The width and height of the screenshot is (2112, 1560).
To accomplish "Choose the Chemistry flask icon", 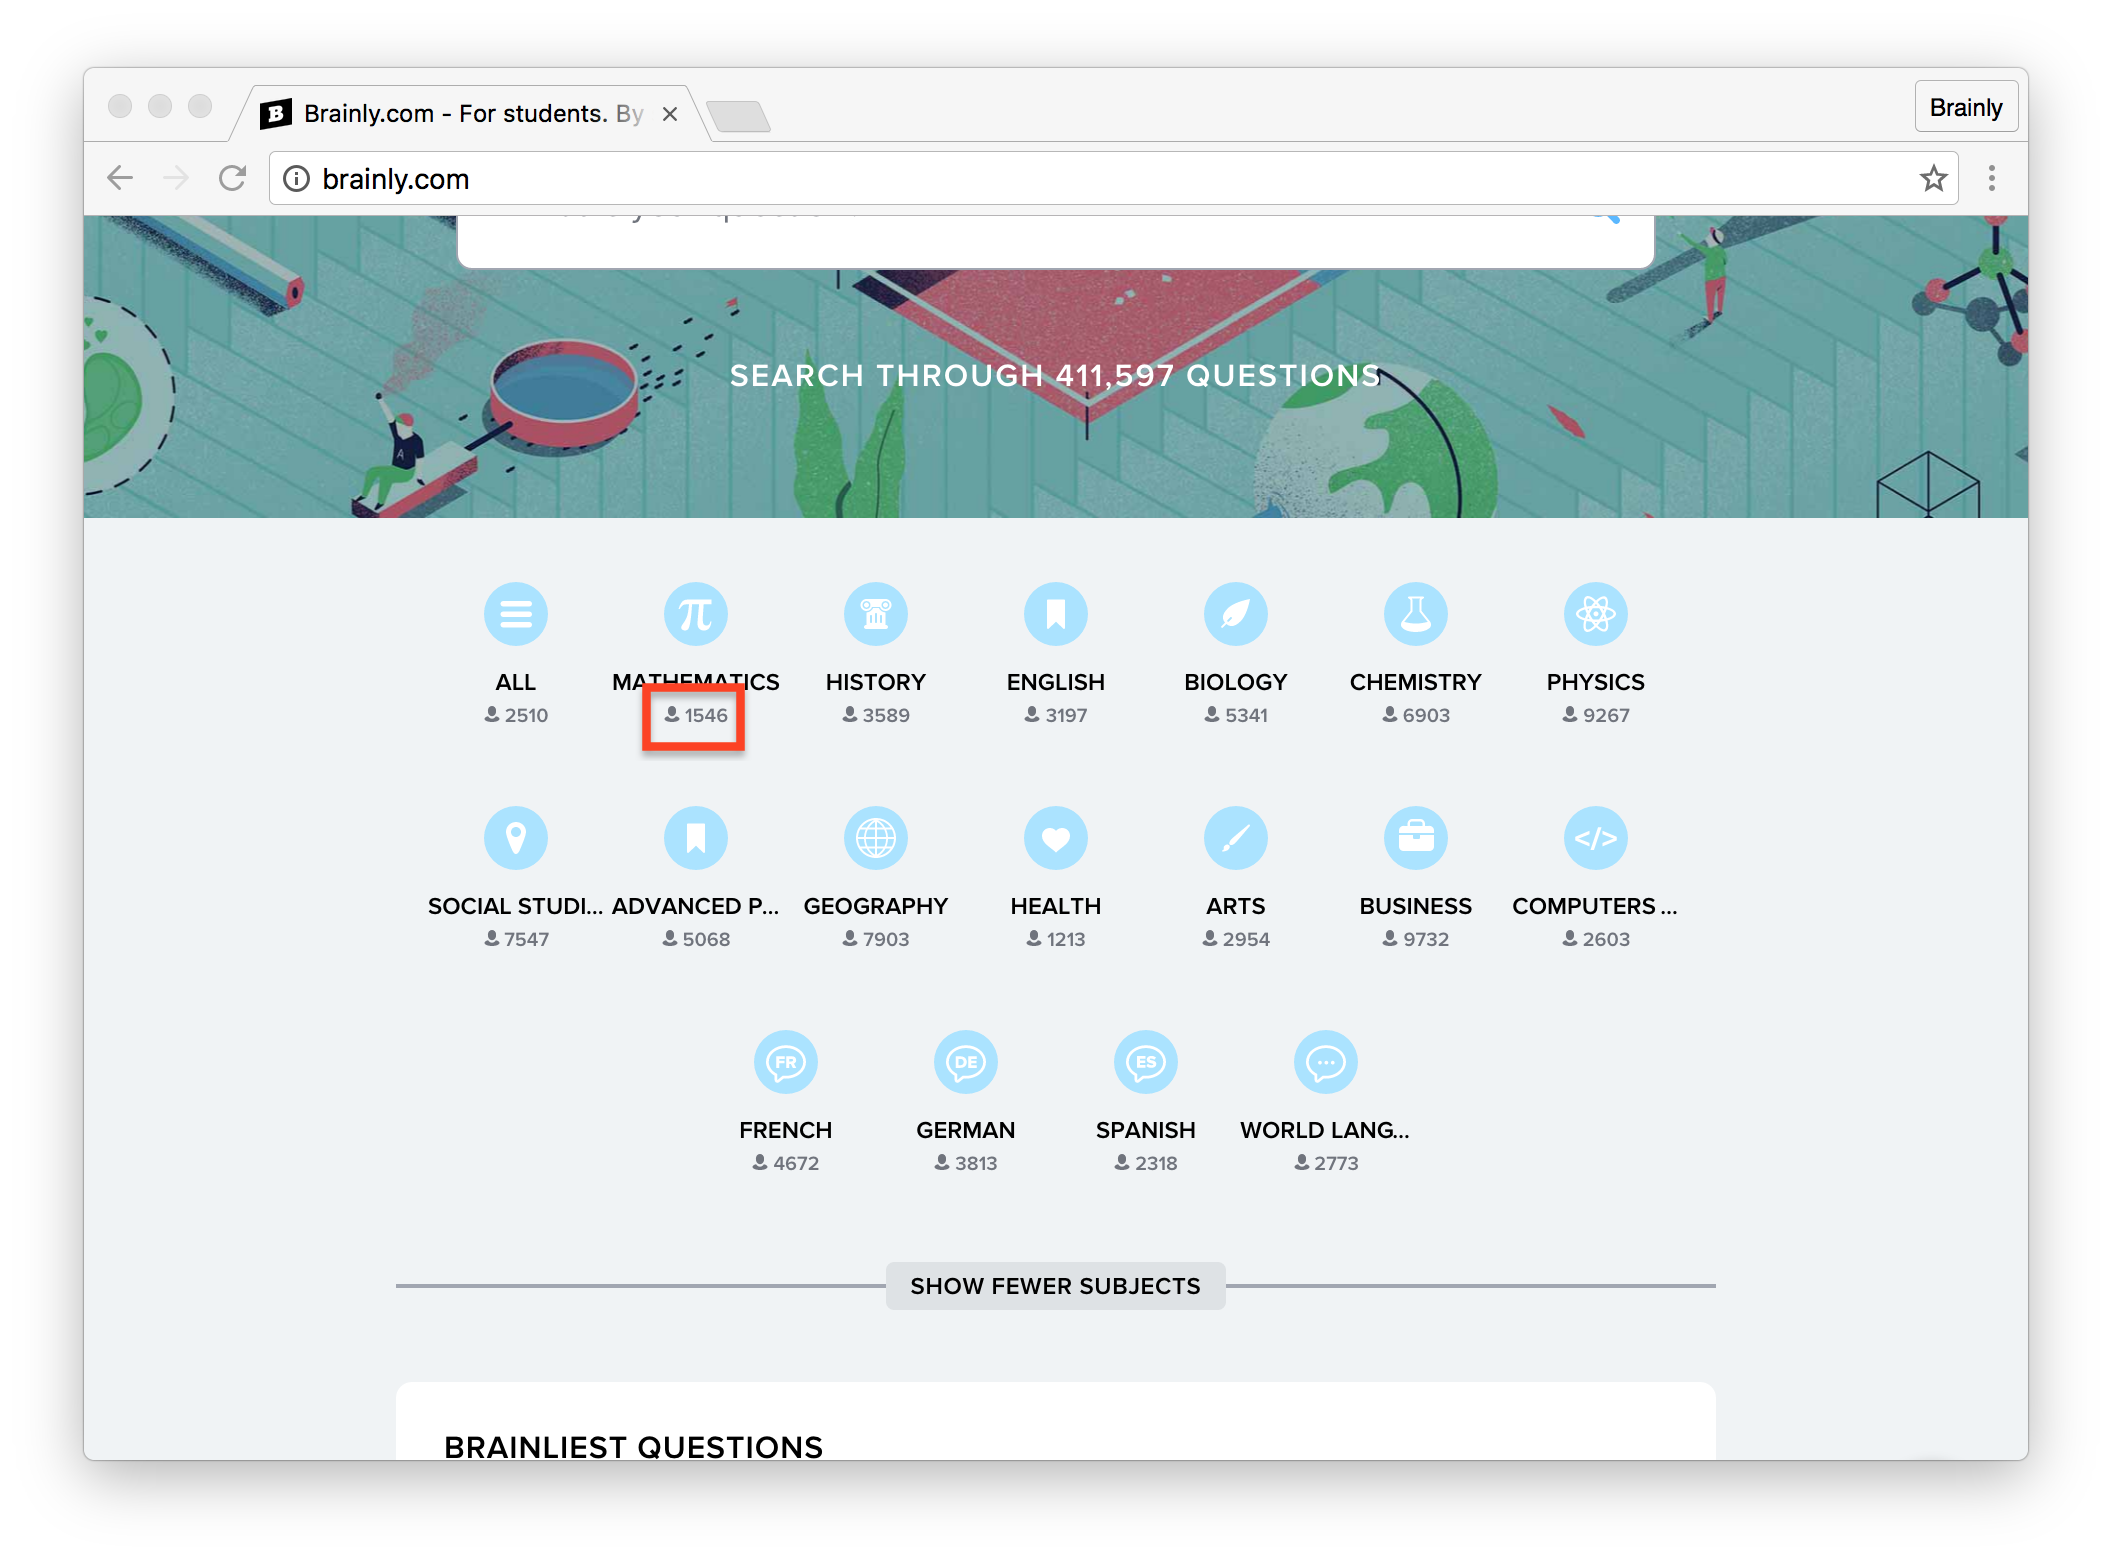I will 1415,614.
